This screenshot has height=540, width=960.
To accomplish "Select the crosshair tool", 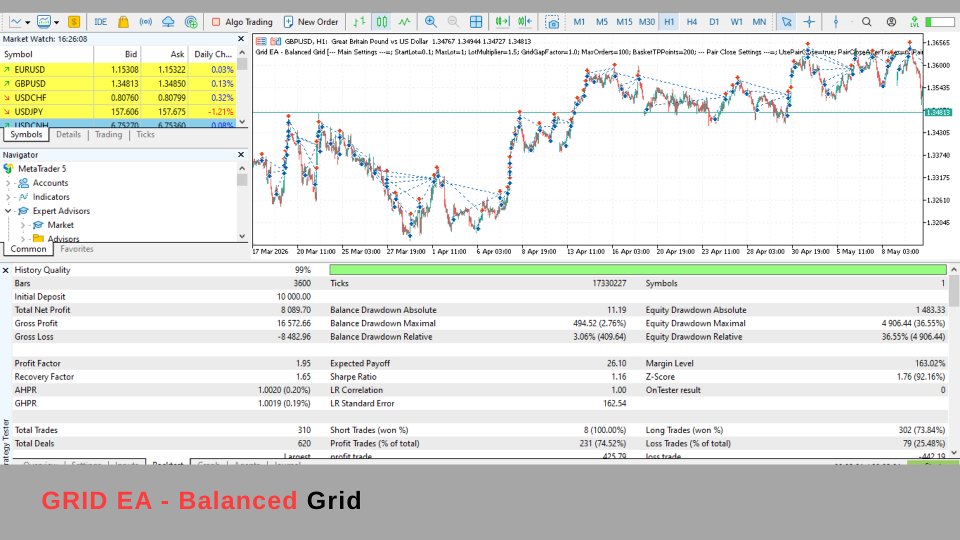I will tap(809, 22).
